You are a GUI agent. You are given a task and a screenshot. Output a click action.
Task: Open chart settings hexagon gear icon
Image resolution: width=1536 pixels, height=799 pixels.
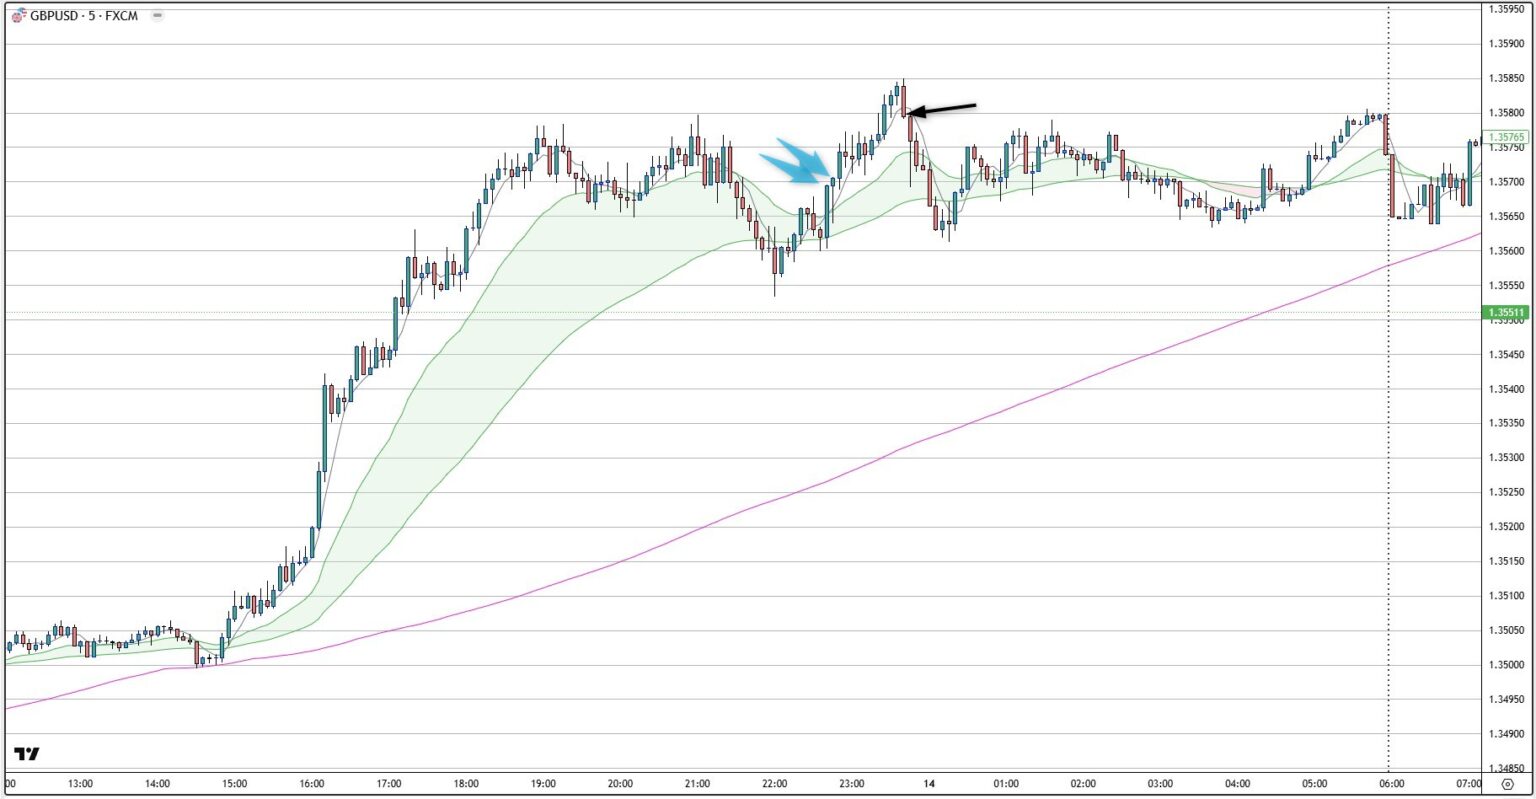(x=1507, y=784)
